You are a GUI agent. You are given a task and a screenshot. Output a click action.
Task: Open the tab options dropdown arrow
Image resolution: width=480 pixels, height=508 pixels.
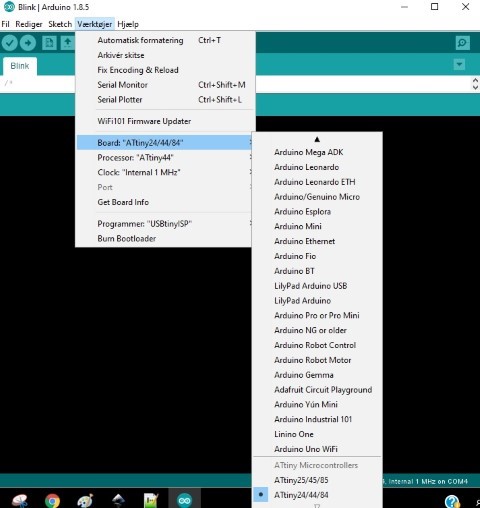(x=459, y=64)
